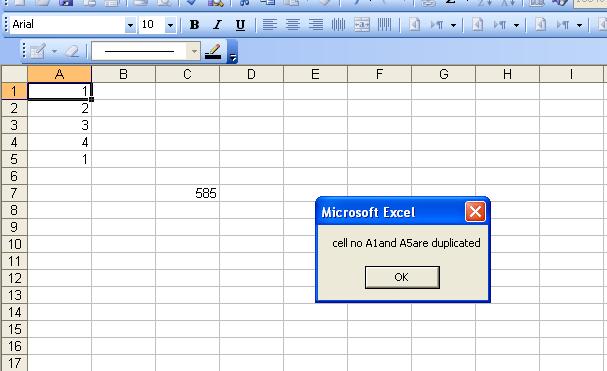Select the Draw Border pencil tool
The height and width of the screenshot is (371, 607).
point(38,51)
